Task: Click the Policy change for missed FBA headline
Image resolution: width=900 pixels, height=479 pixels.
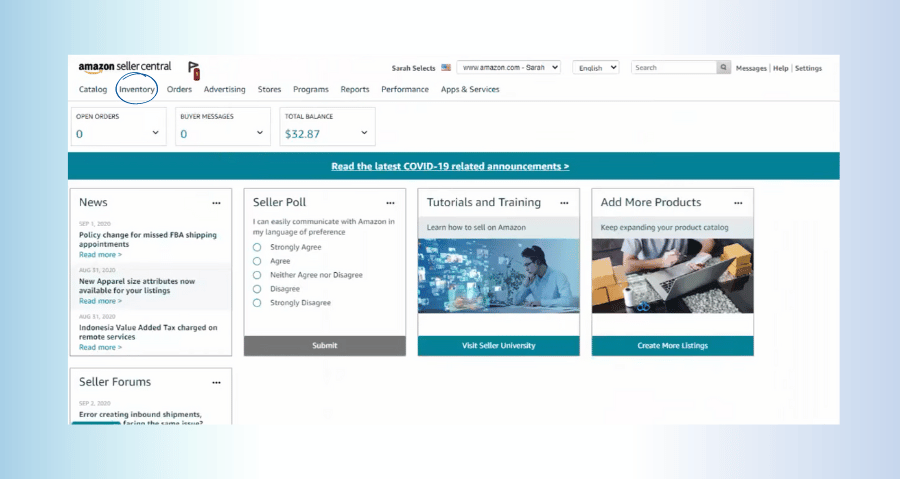Action: coord(148,240)
